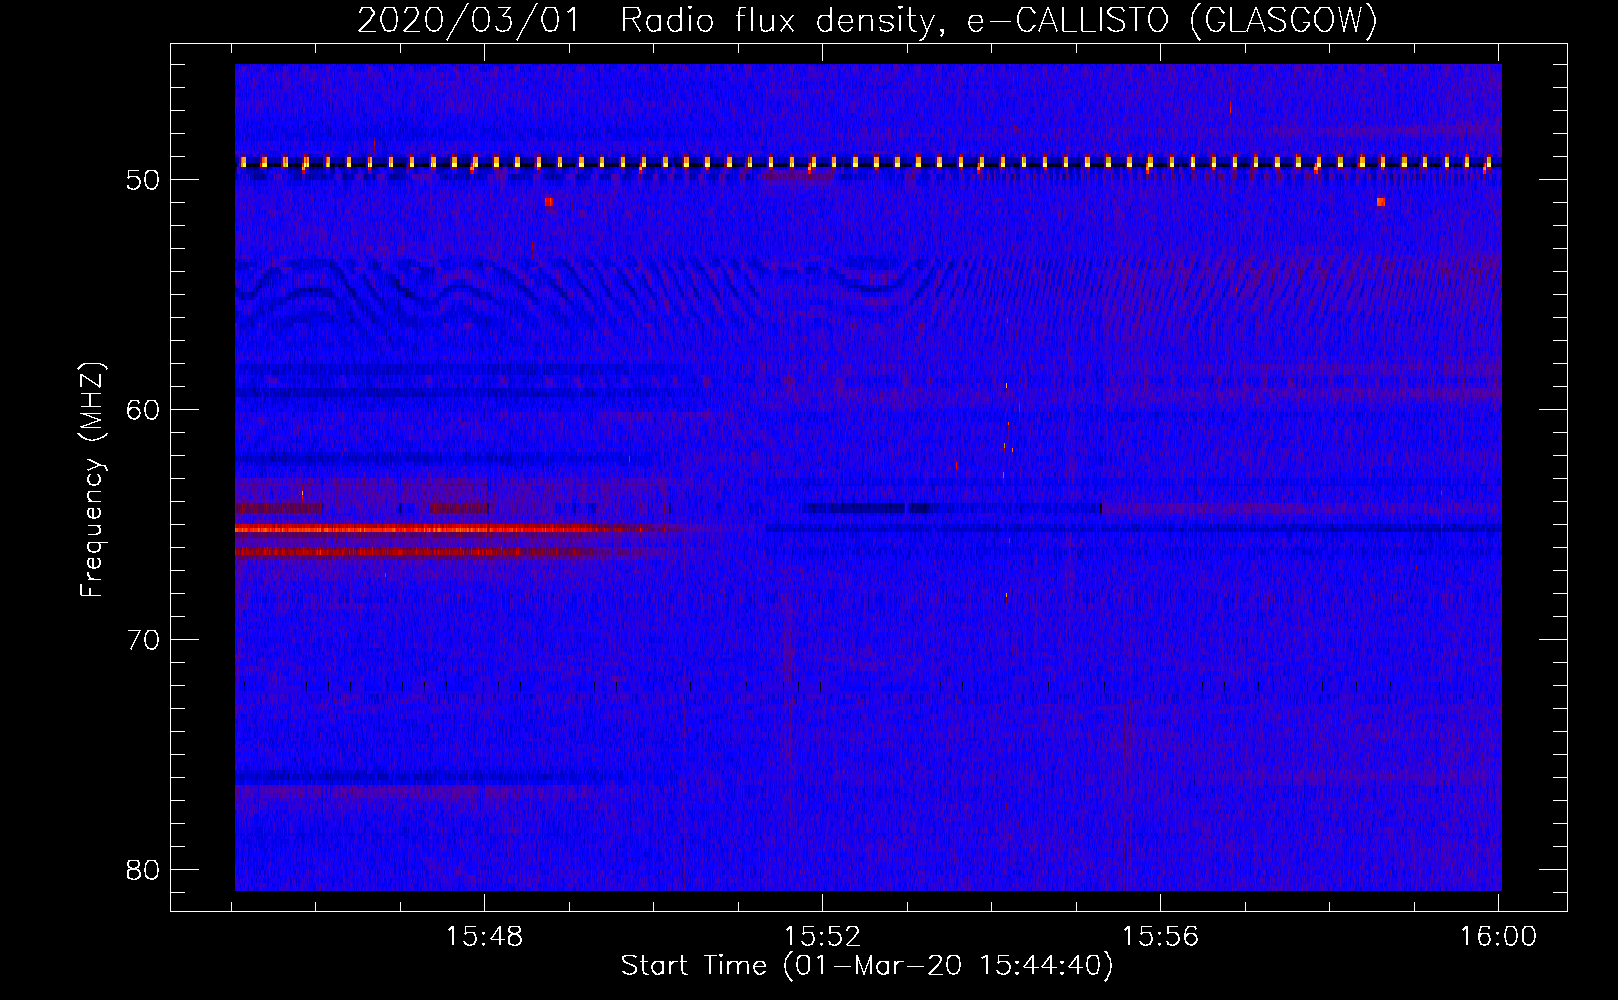The height and width of the screenshot is (1000, 1618).
Task: Click the red square marker near 51 MHz at 15:48
Action: pyautogui.click(x=549, y=202)
